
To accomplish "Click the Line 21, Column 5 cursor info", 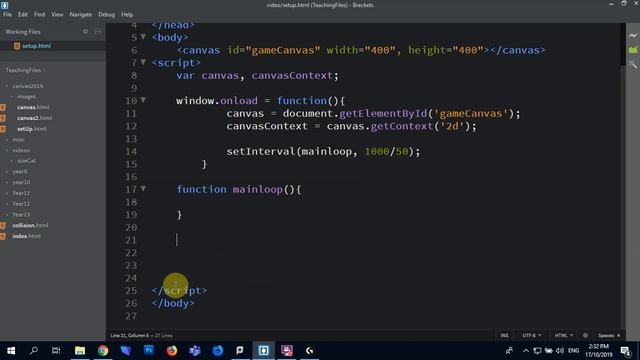I will coord(130,336).
